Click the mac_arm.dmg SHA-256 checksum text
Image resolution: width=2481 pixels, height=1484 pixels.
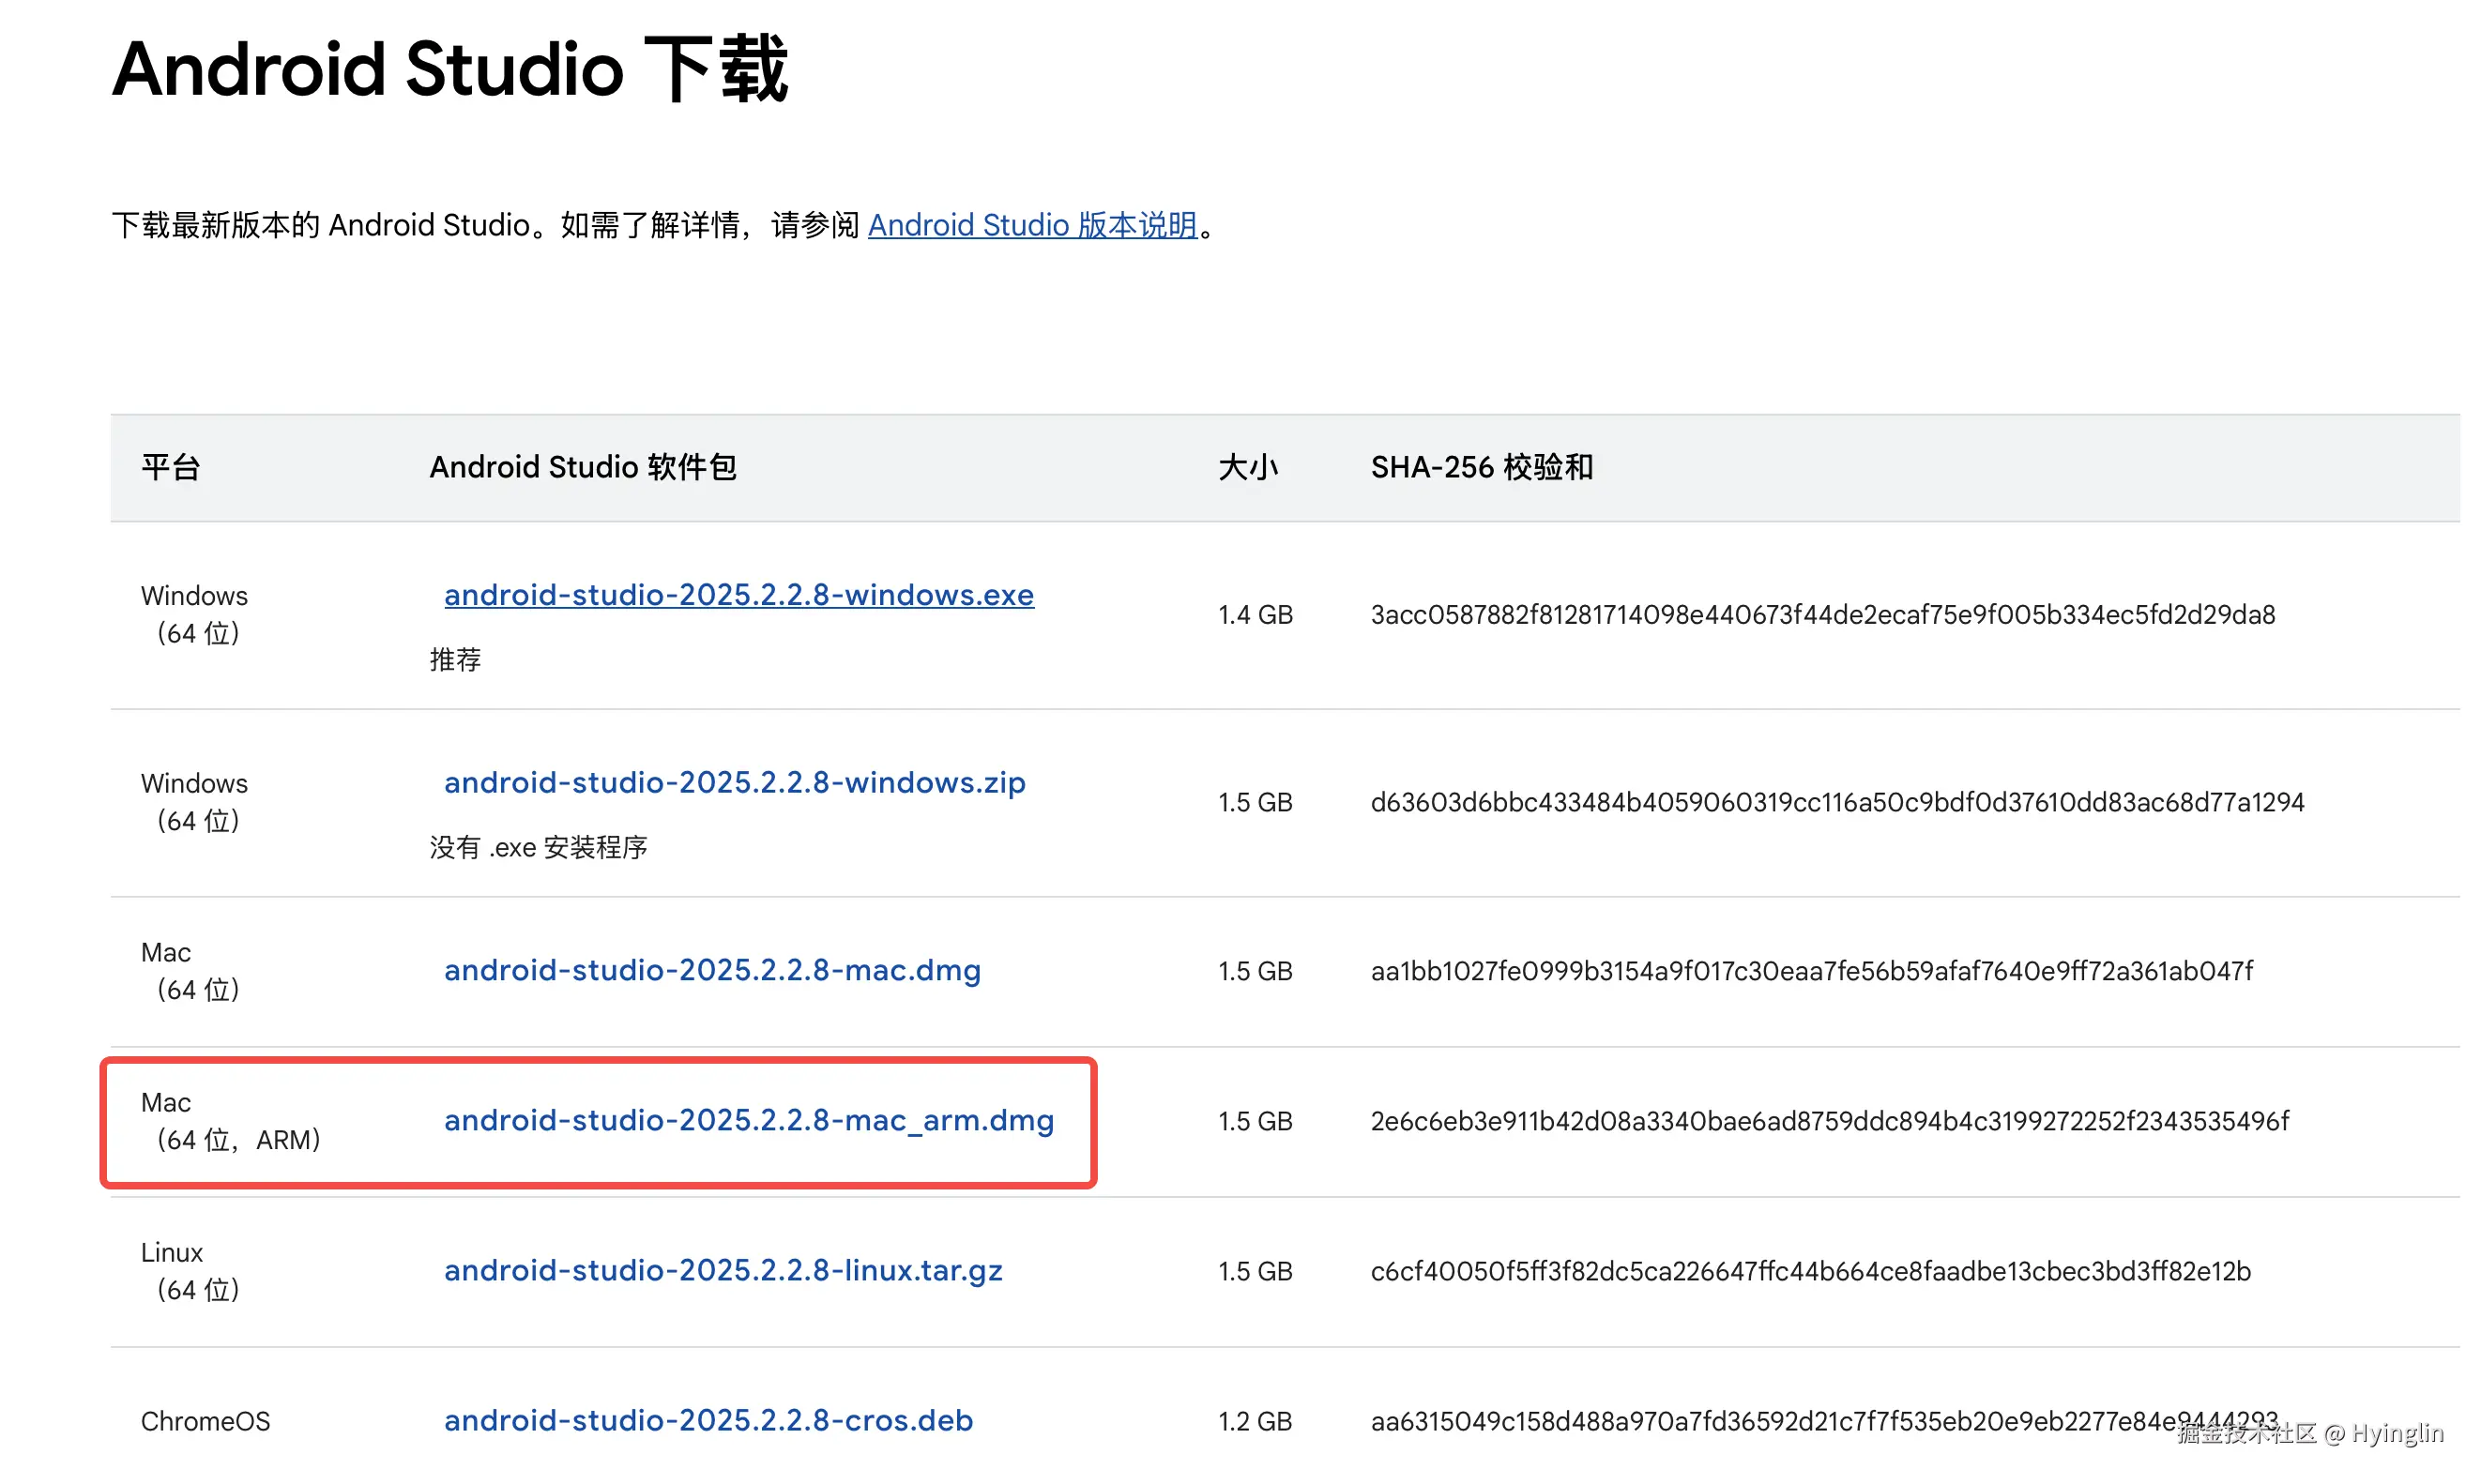coord(1829,1121)
